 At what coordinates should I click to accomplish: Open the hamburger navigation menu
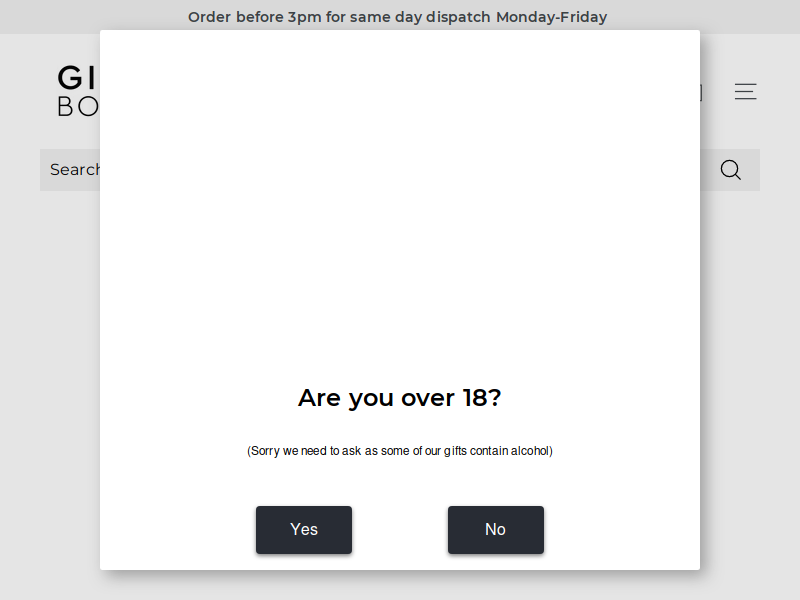pos(745,91)
